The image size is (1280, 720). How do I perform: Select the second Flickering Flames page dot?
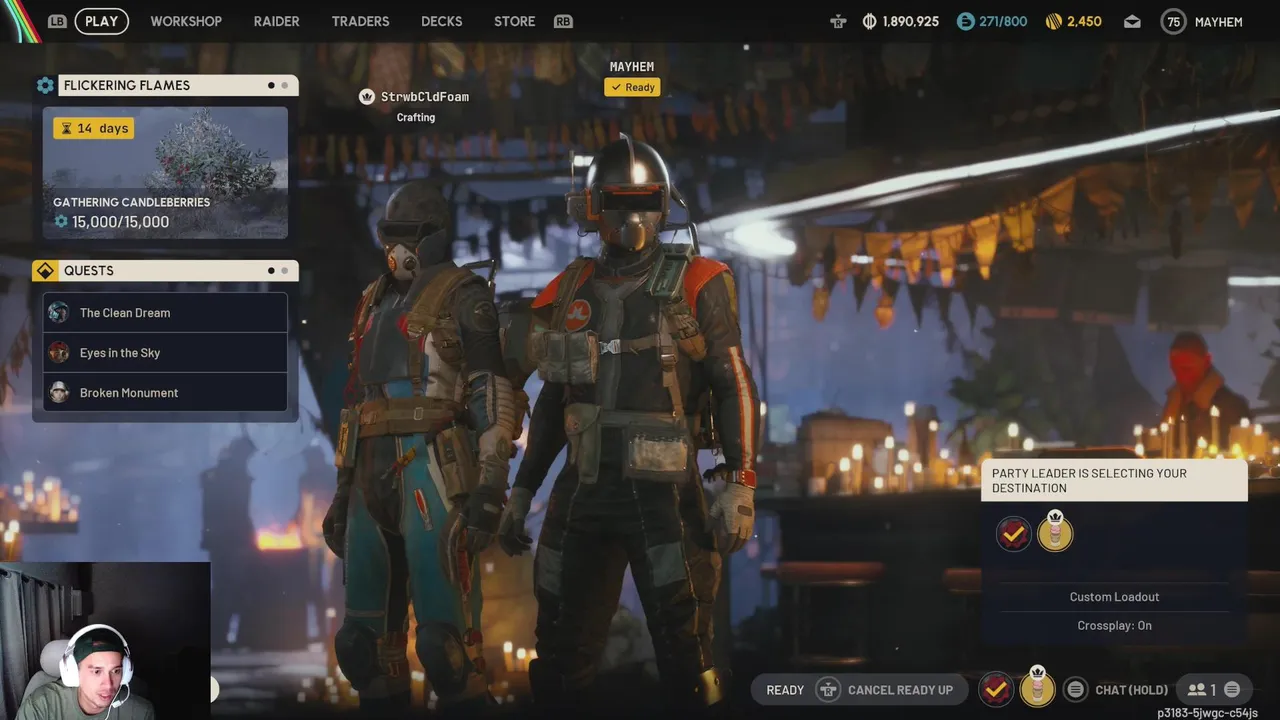284,85
